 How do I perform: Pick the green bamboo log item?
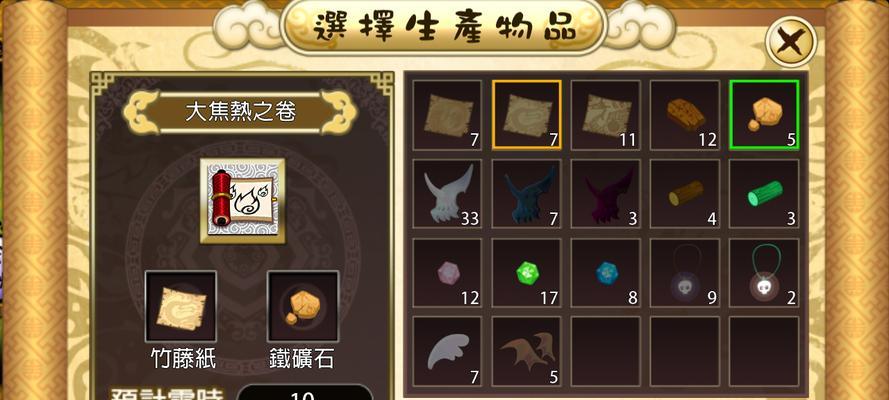(x=764, y=194)
